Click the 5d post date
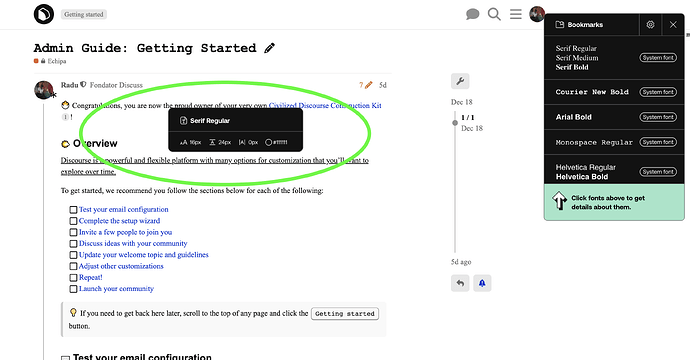The width and height of the screenshot is (690, 360). click(x=383, y=85)
